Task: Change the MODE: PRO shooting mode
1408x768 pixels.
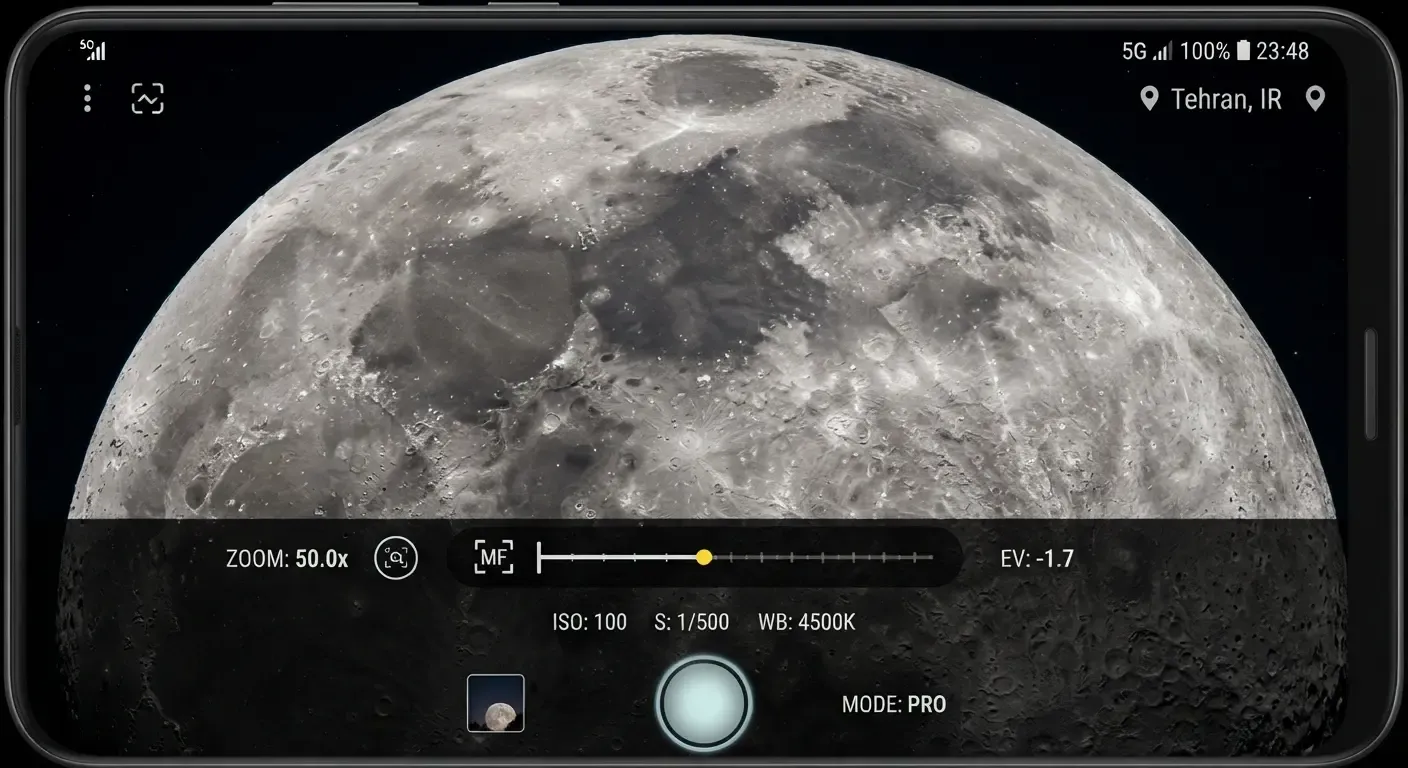Action: (894, 705)
